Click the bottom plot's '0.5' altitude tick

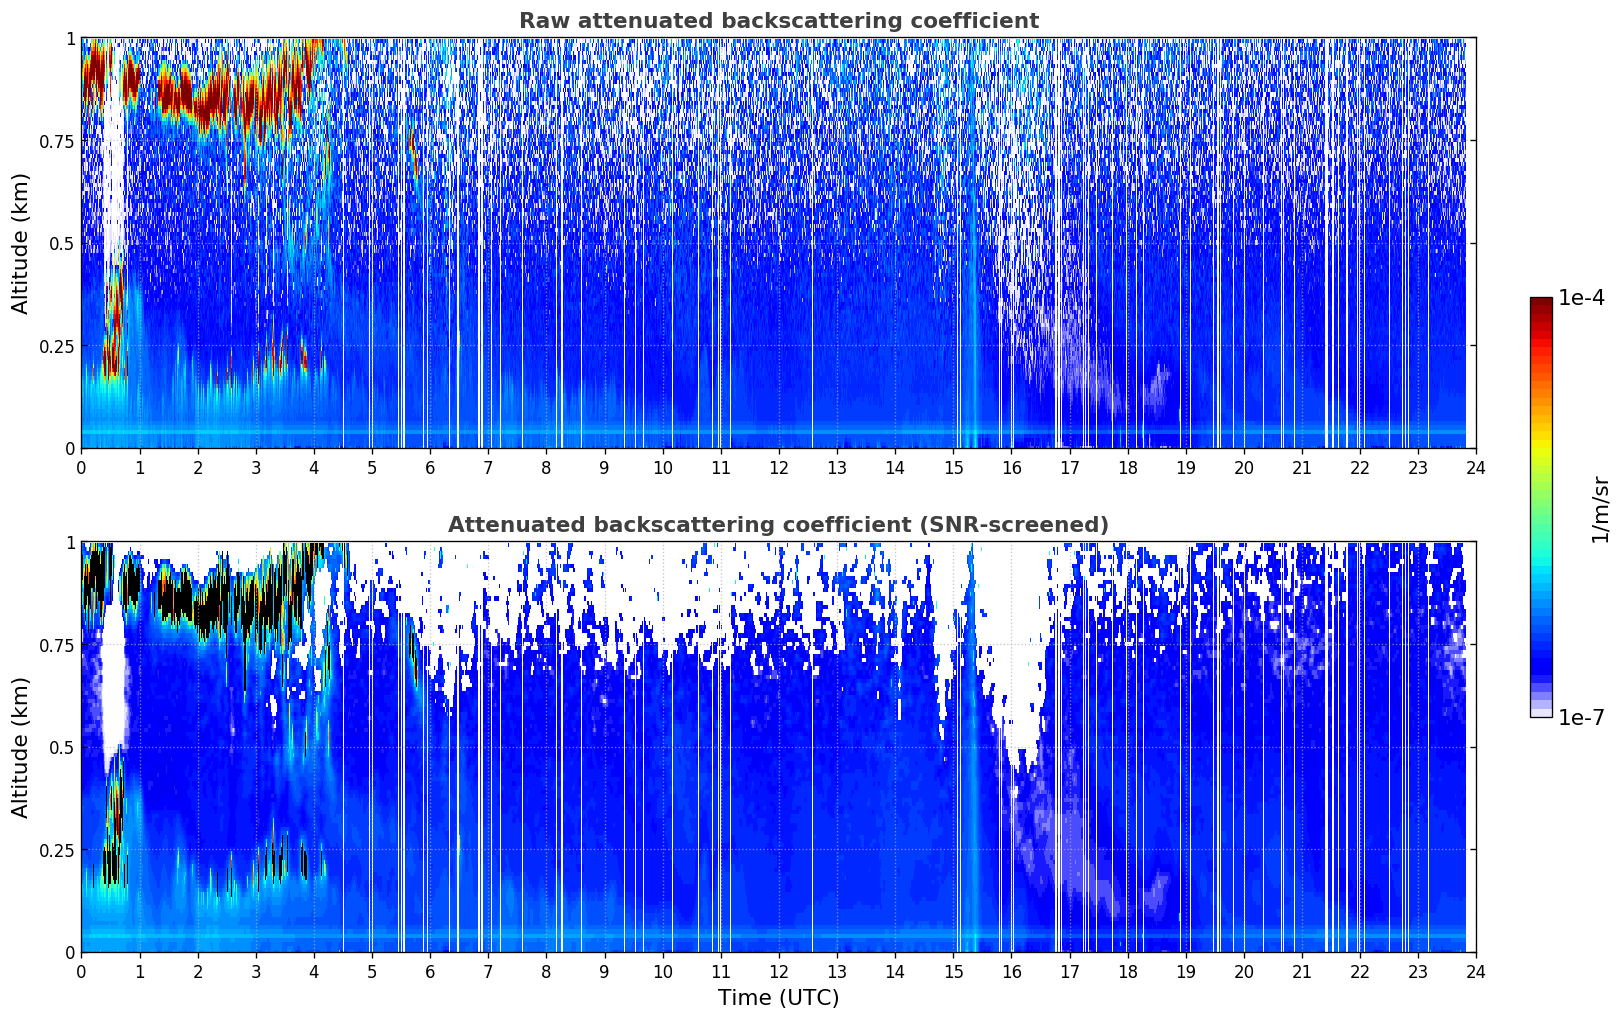pyautogui.click(x=62, y=747)
